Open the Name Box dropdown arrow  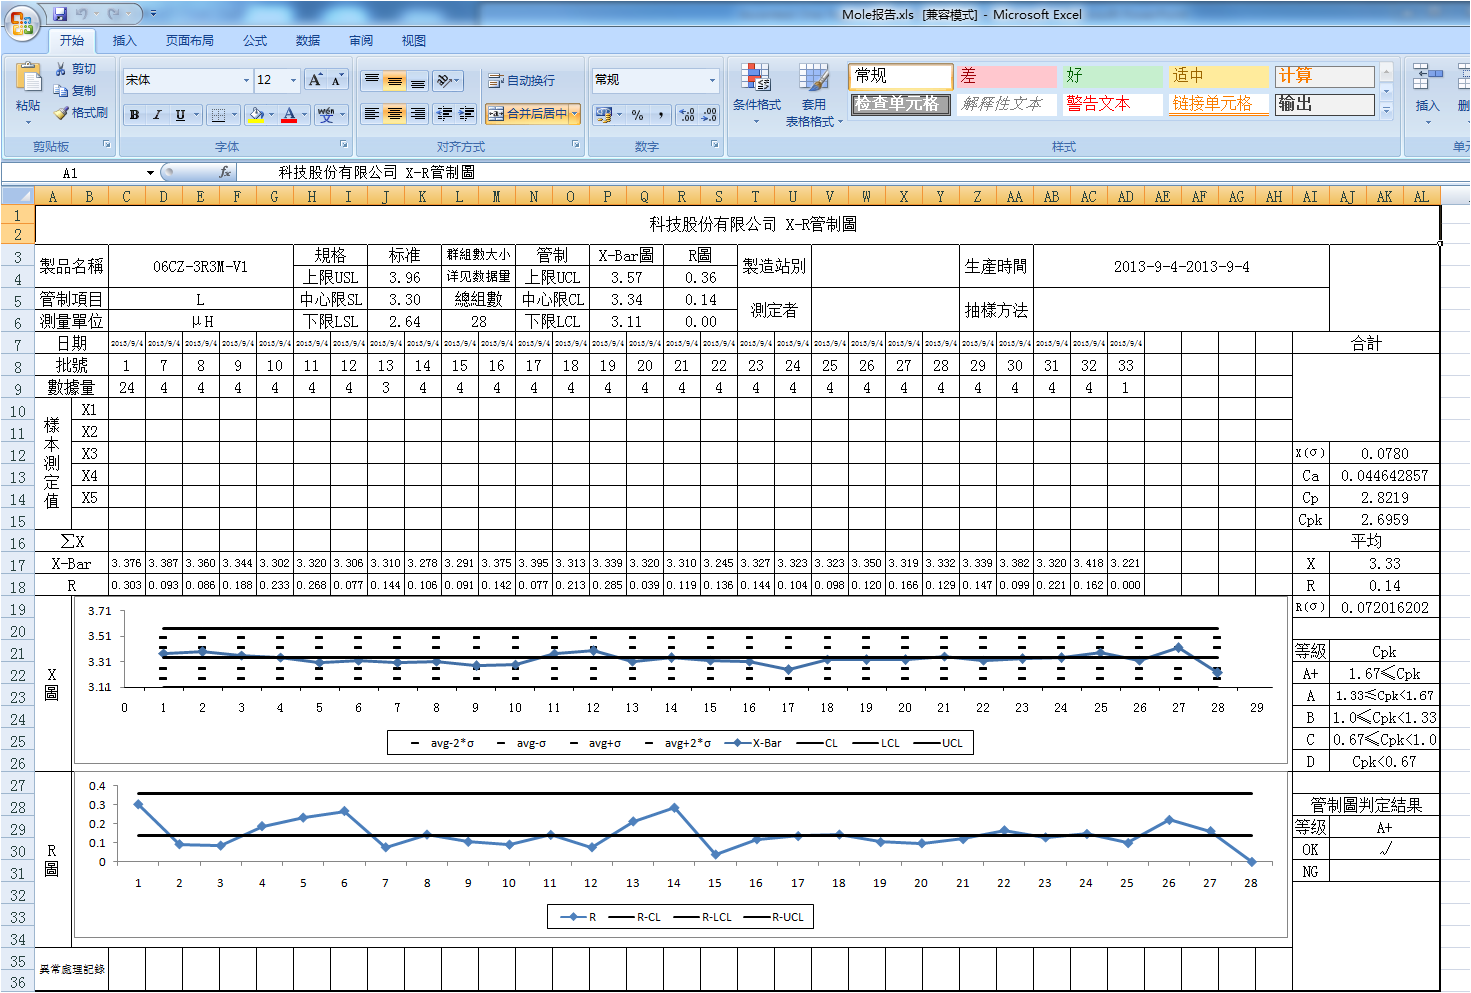[x=150, y=173]
